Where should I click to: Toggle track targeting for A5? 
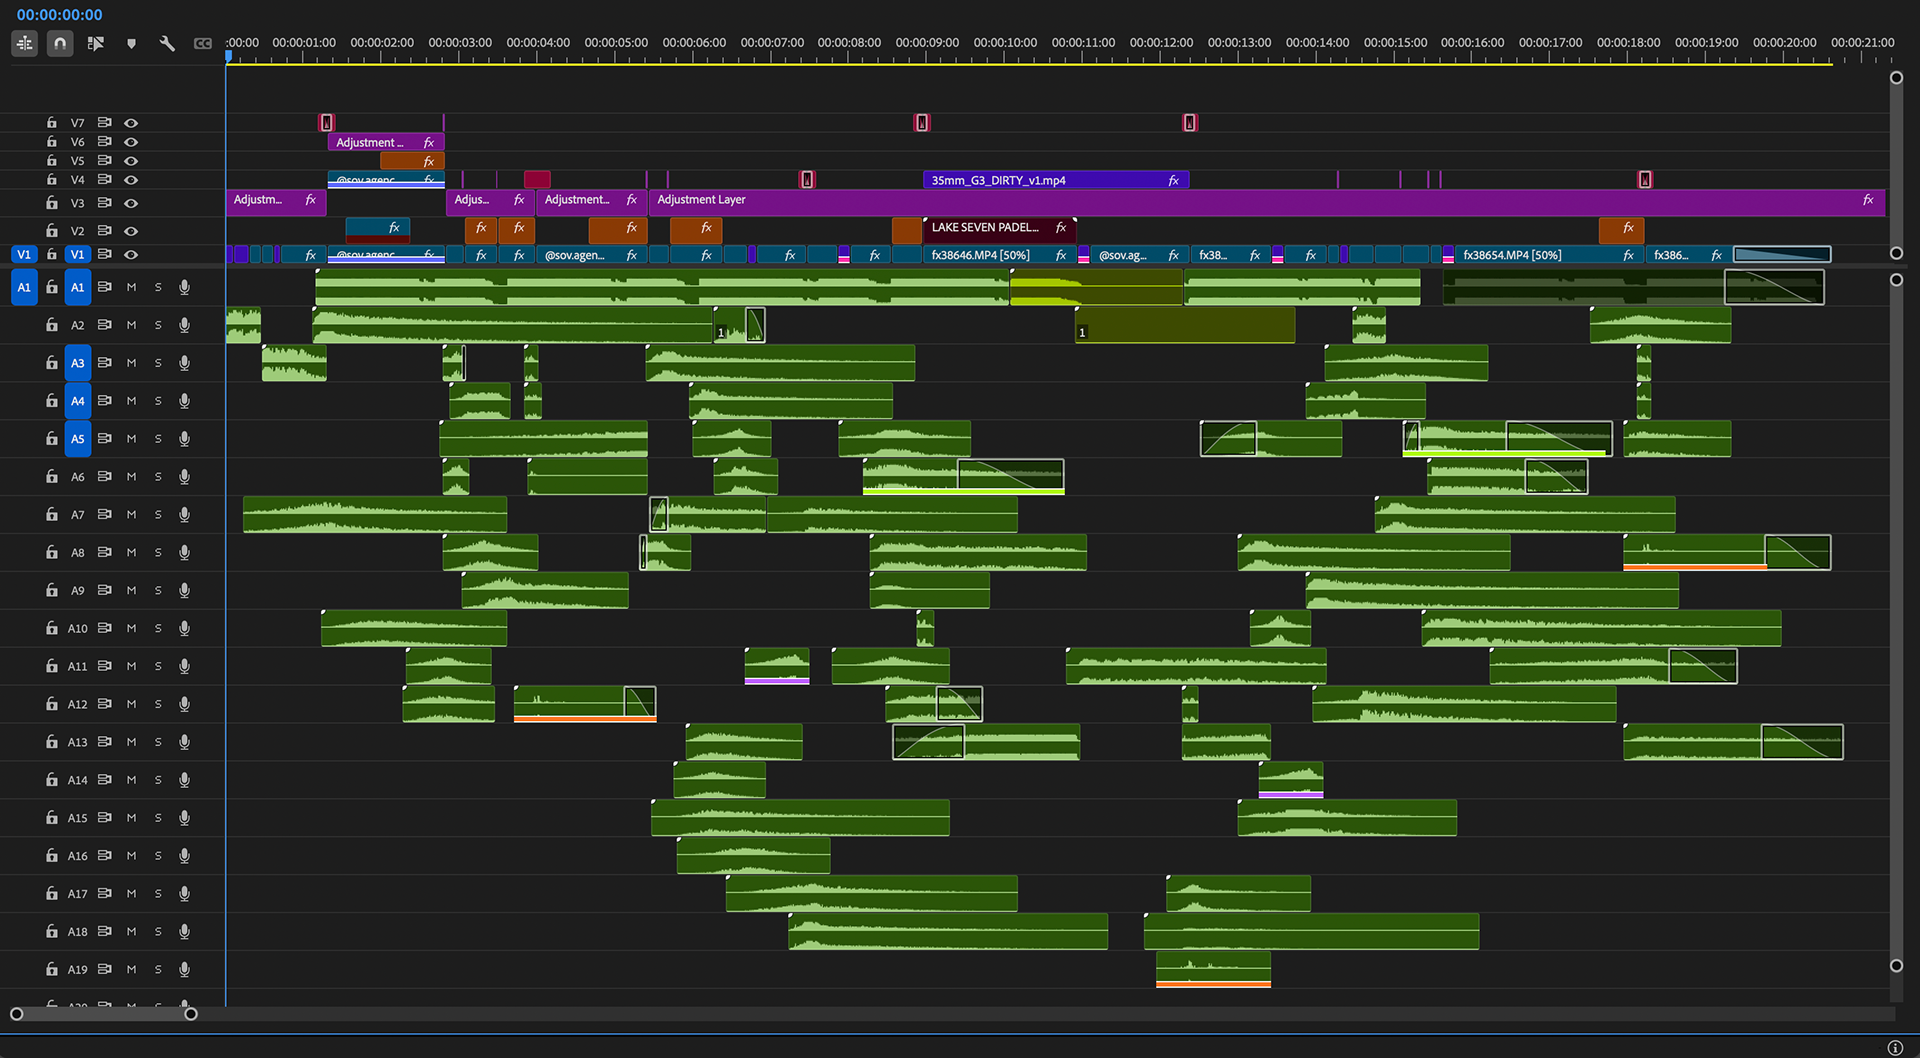[x=77, y=438]
